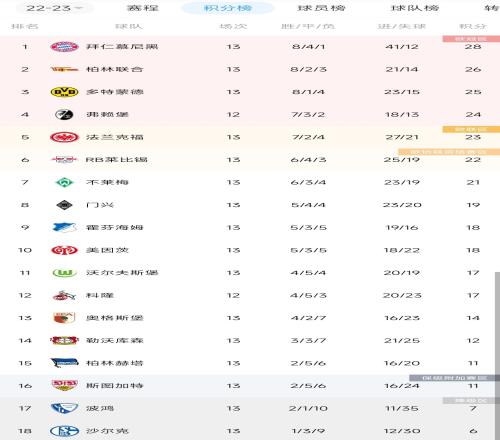This screenshot has width=500, height=440.
Task: Switch to the 赛程 tab
Action: [142, 8]
